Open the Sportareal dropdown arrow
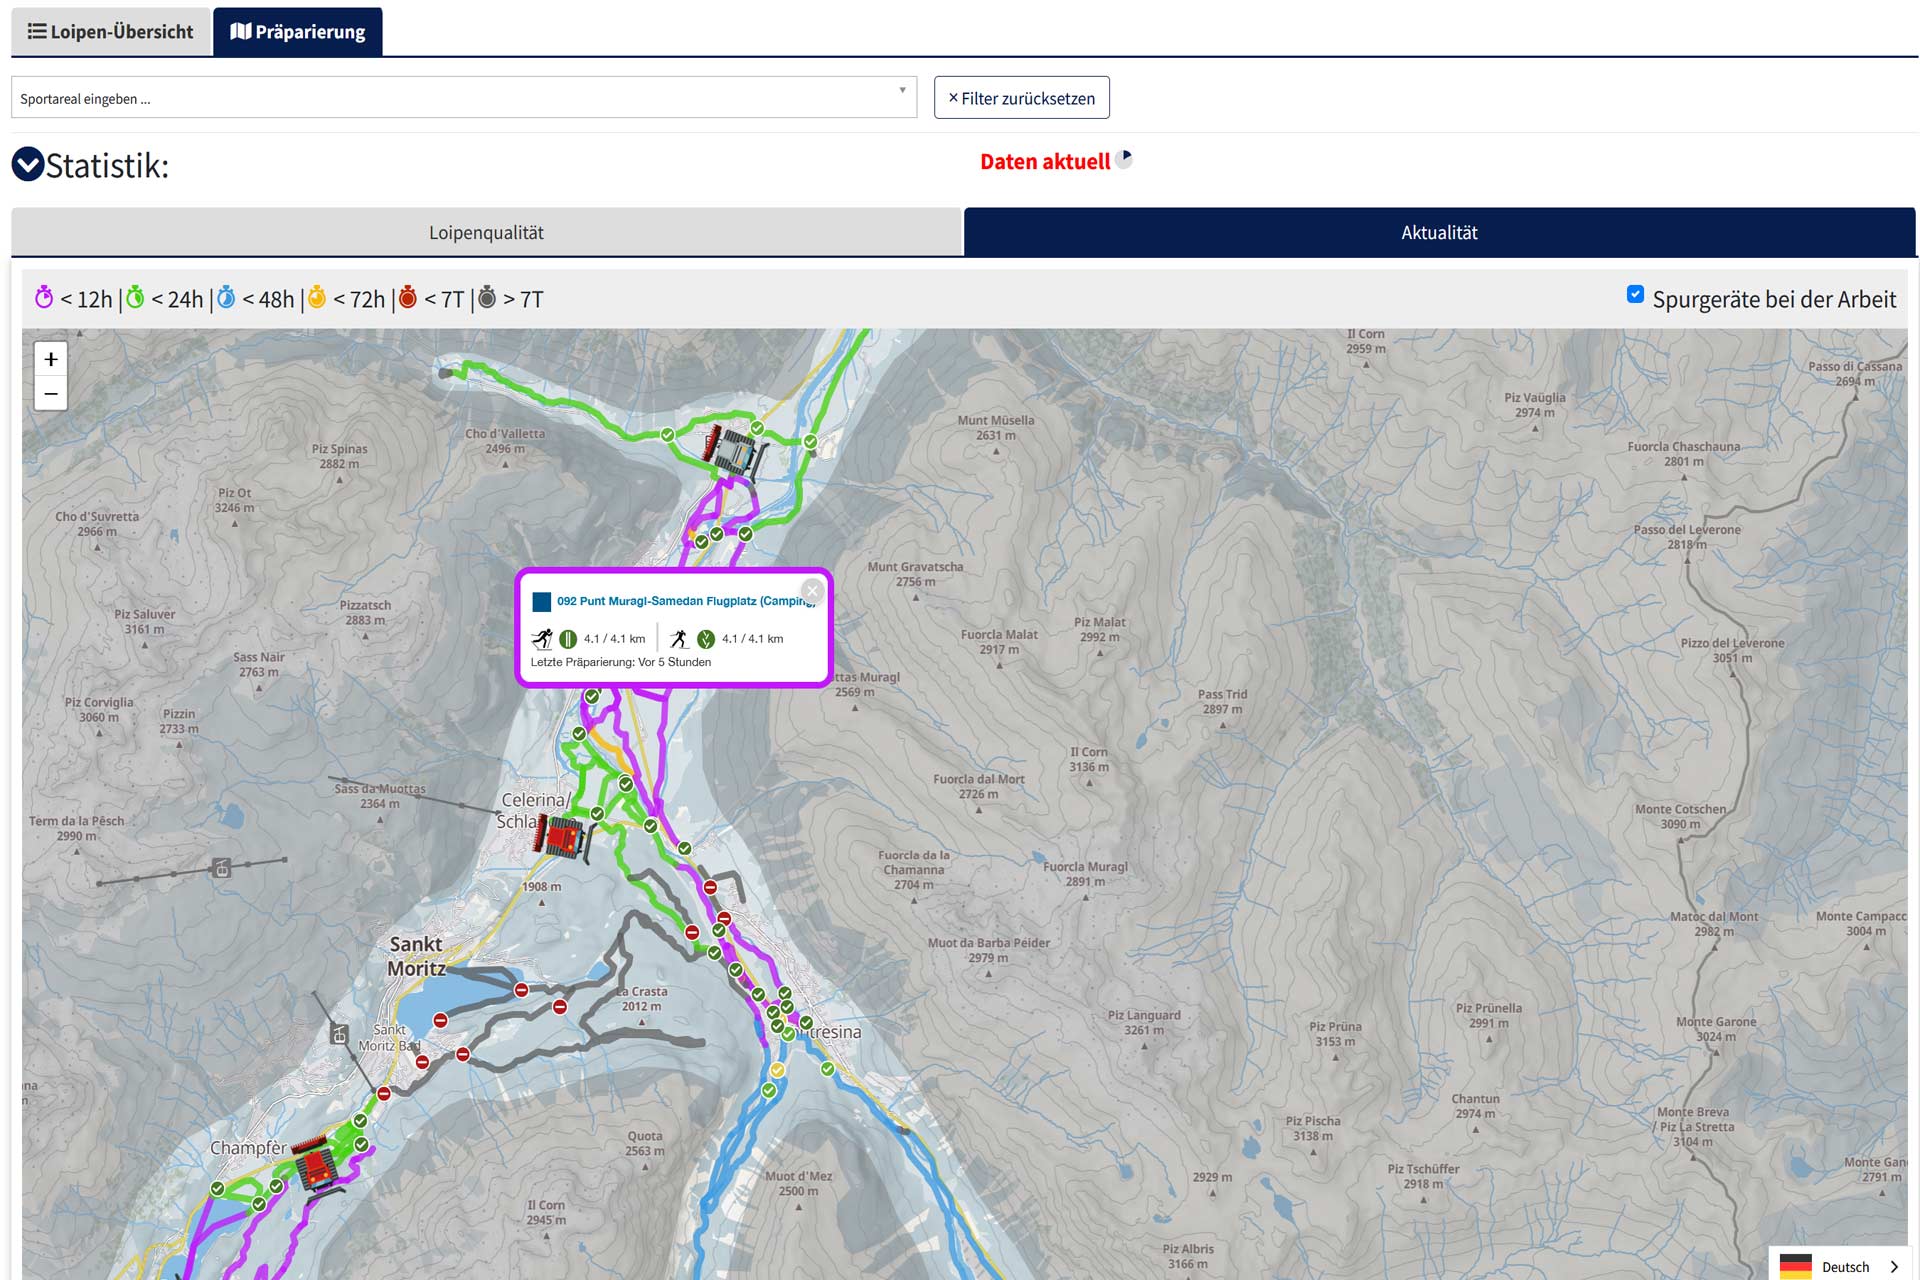This screenshot has width=1920, height=1280. 902,90
